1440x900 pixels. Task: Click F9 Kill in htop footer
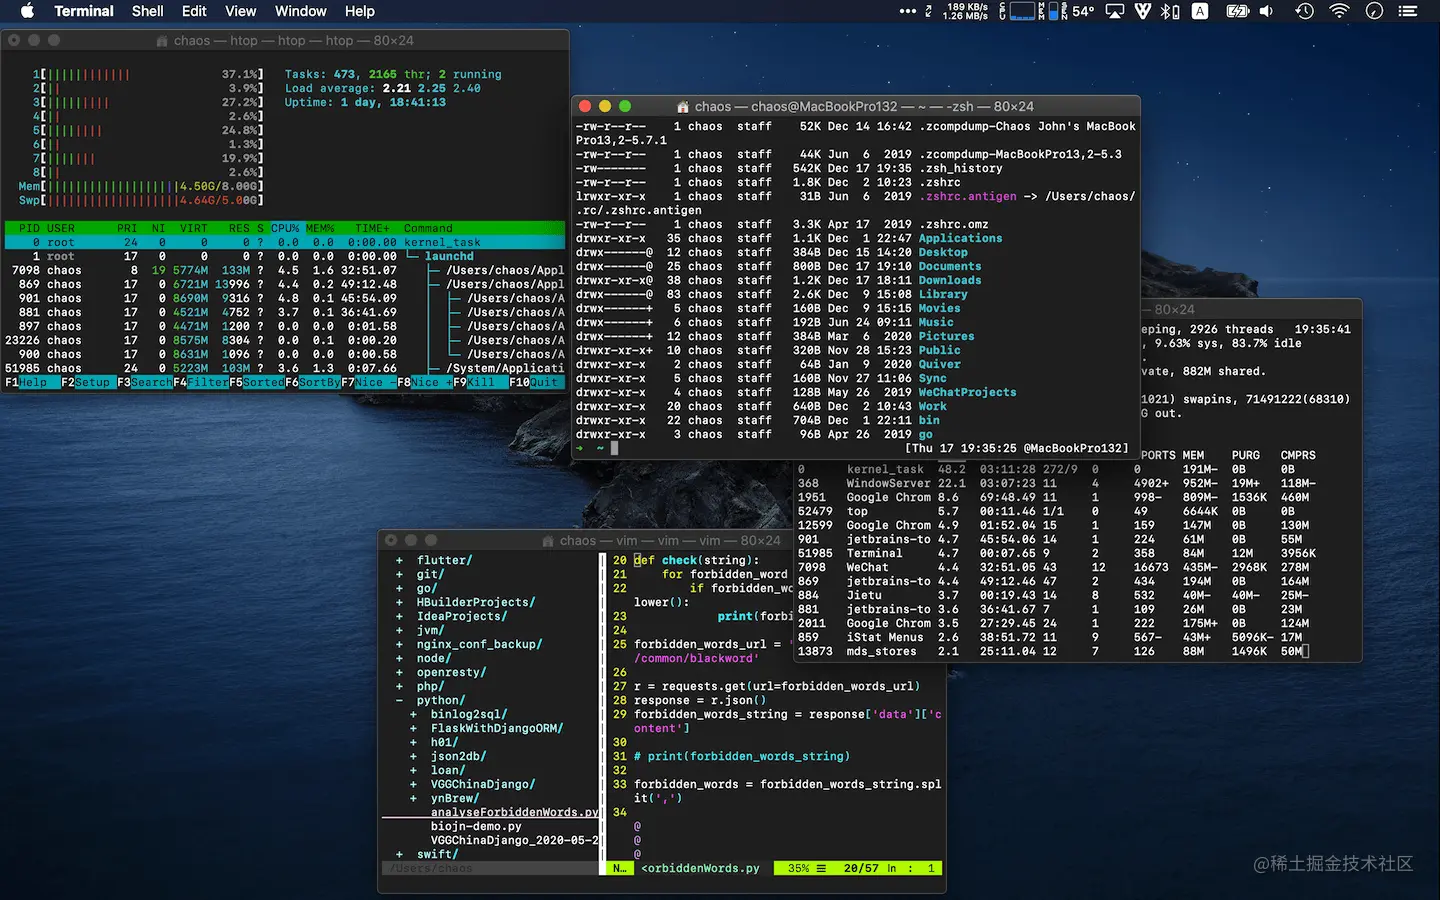click(x=481, y=382)
